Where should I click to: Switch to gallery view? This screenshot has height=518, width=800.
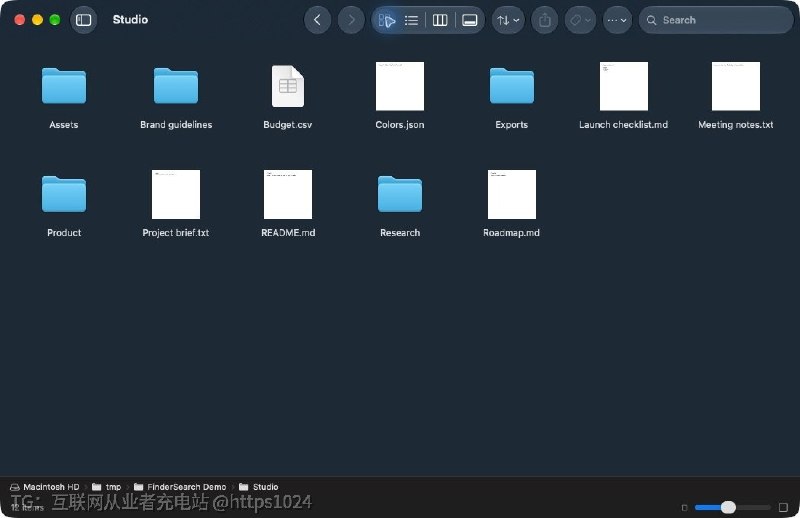[469, 20]
